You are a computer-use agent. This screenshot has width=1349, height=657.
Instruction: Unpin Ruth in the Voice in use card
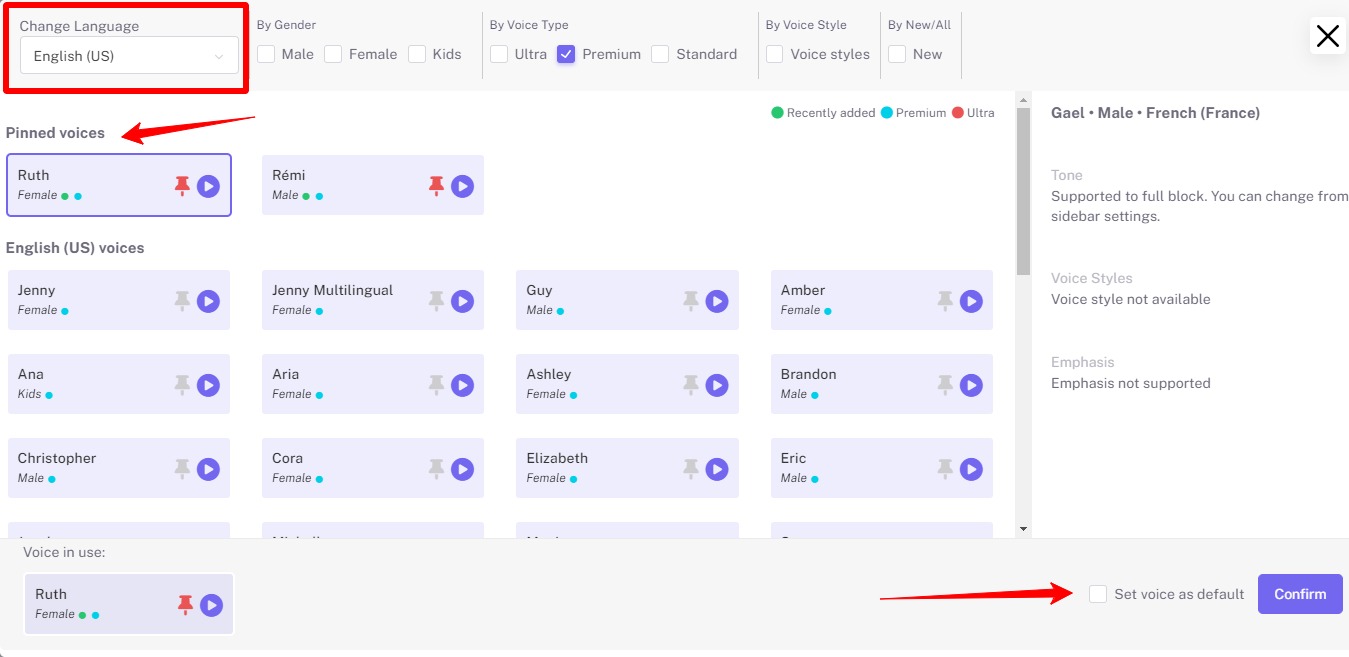pos(185,605)
